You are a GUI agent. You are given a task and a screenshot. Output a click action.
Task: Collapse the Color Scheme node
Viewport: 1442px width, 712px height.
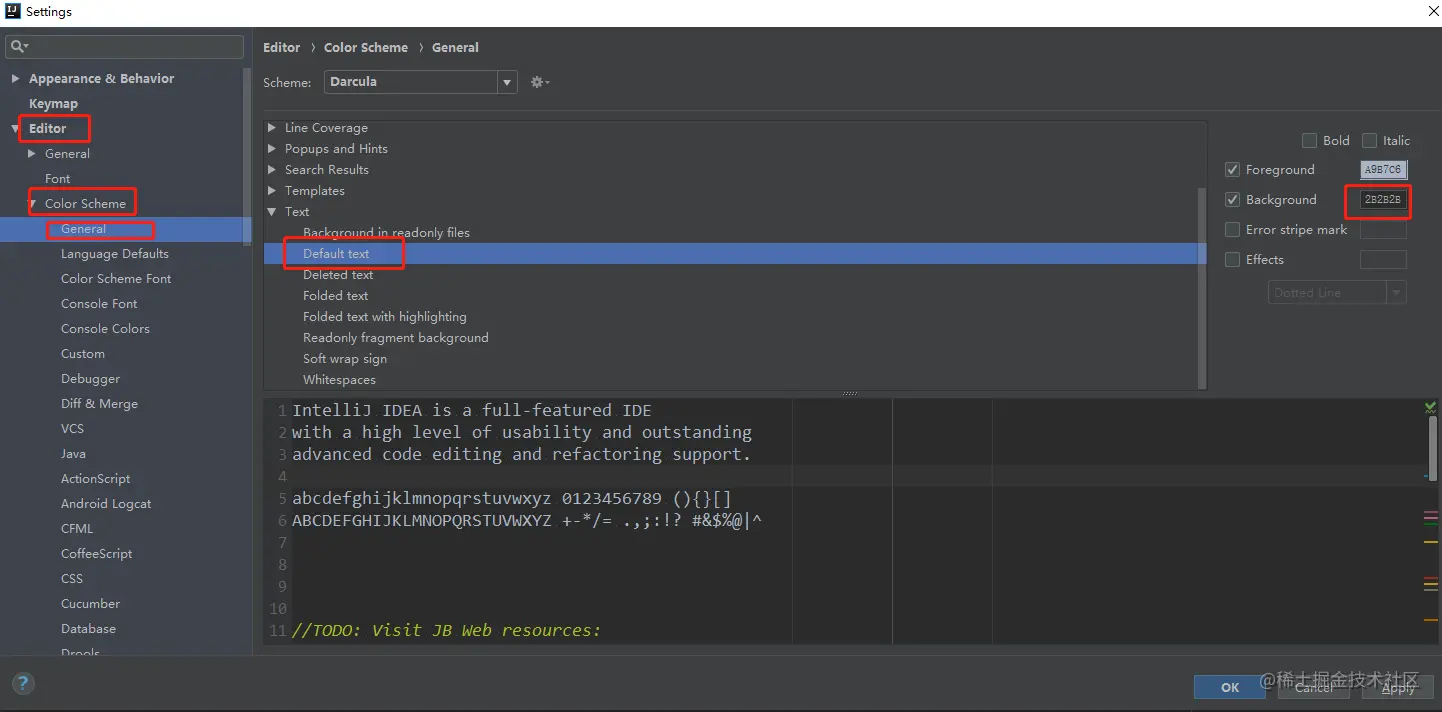coord(32,204)
